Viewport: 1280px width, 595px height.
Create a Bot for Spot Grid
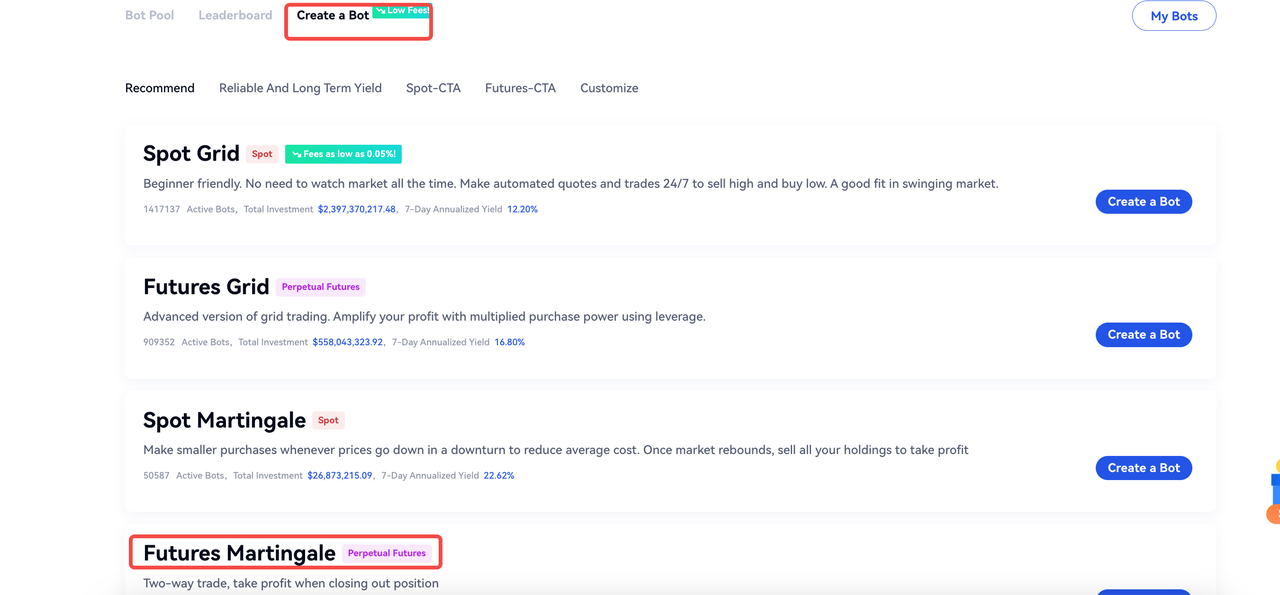[x=1143, y=202]
